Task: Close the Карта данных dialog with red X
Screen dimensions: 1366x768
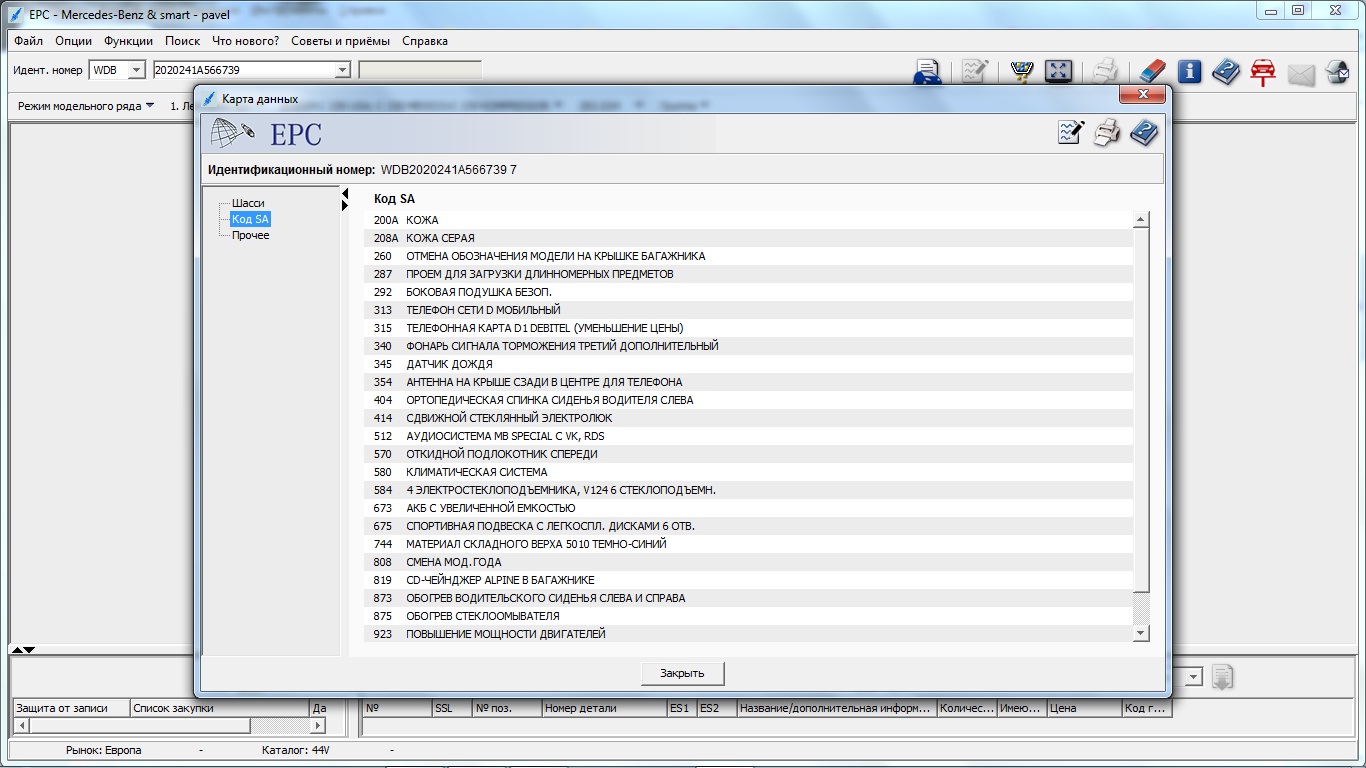Action: tap(1141, 94)
